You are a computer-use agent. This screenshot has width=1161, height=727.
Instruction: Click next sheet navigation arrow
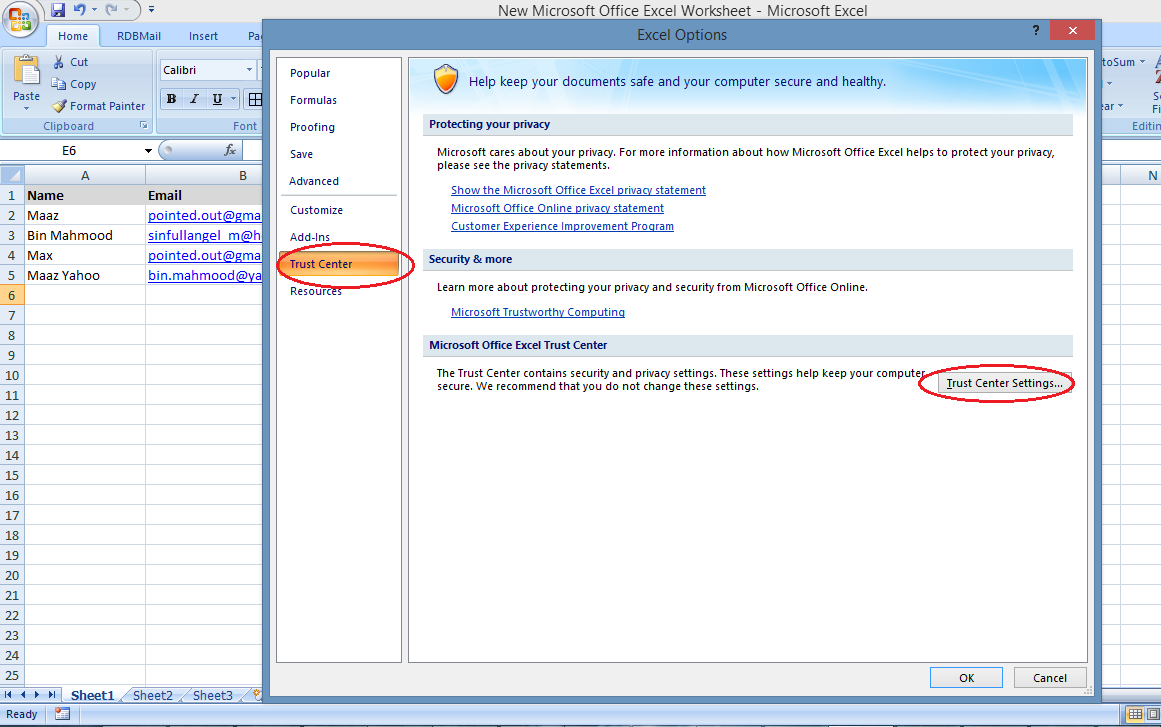pyautogui.click(x=37, y=694)
